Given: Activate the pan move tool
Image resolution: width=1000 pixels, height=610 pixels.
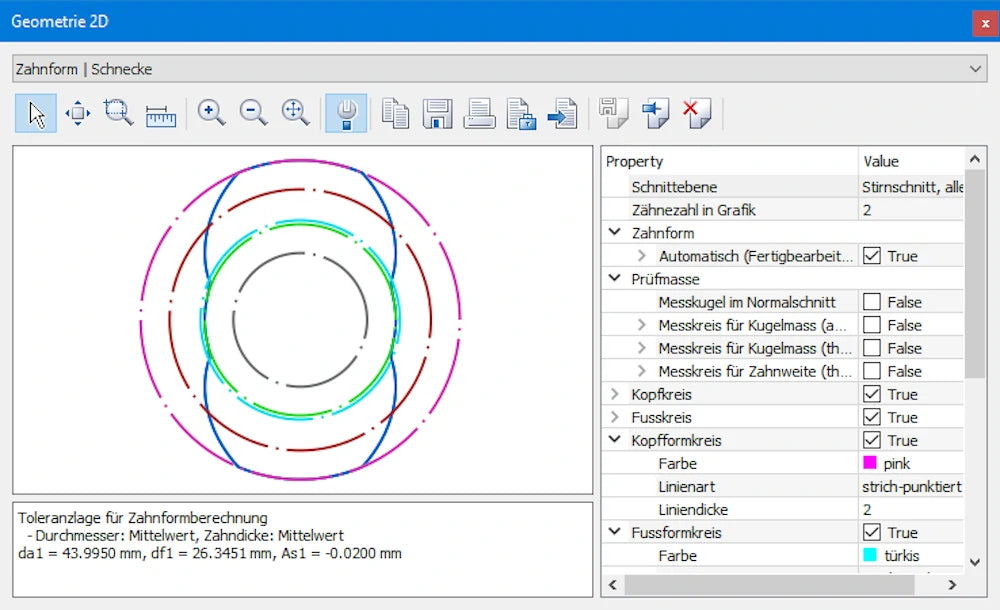Looking at the screenshot, I should [77, 114].
